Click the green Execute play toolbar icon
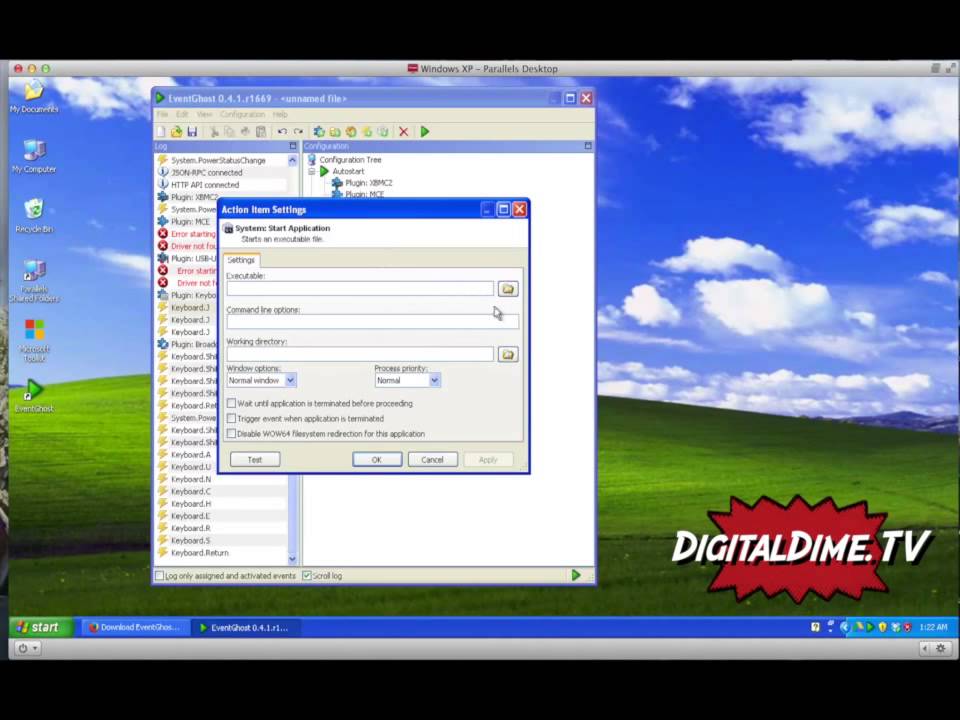Image resolution: width=960 pixels, height=720 pixels. click(425, 132)
